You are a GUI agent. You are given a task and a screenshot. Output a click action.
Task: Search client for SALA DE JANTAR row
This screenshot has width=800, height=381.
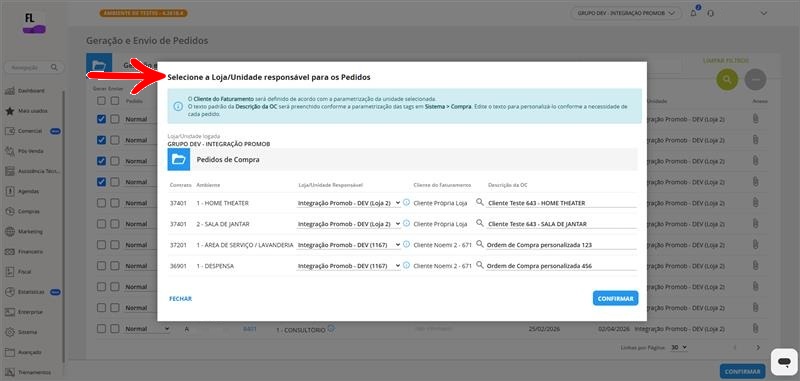click(x=480, y=223)
